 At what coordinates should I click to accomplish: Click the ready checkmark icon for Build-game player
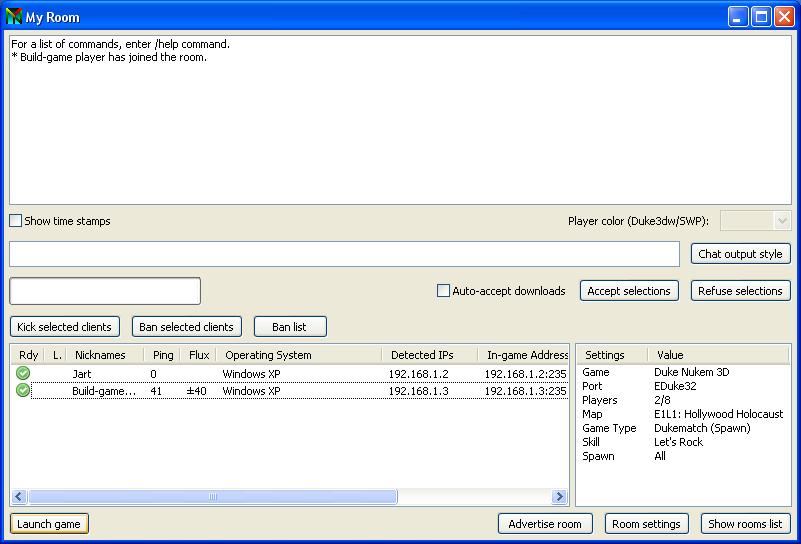(23, 391)
